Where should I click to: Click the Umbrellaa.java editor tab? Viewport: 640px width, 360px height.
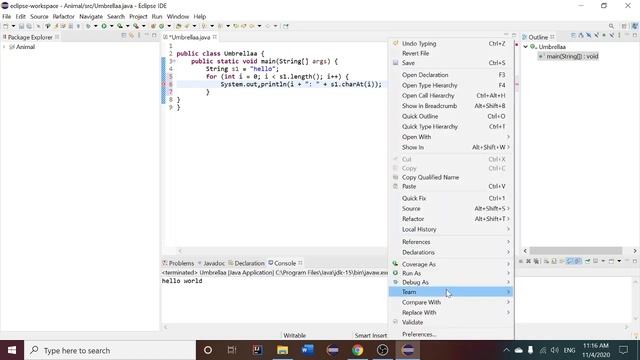pos(191,37)
